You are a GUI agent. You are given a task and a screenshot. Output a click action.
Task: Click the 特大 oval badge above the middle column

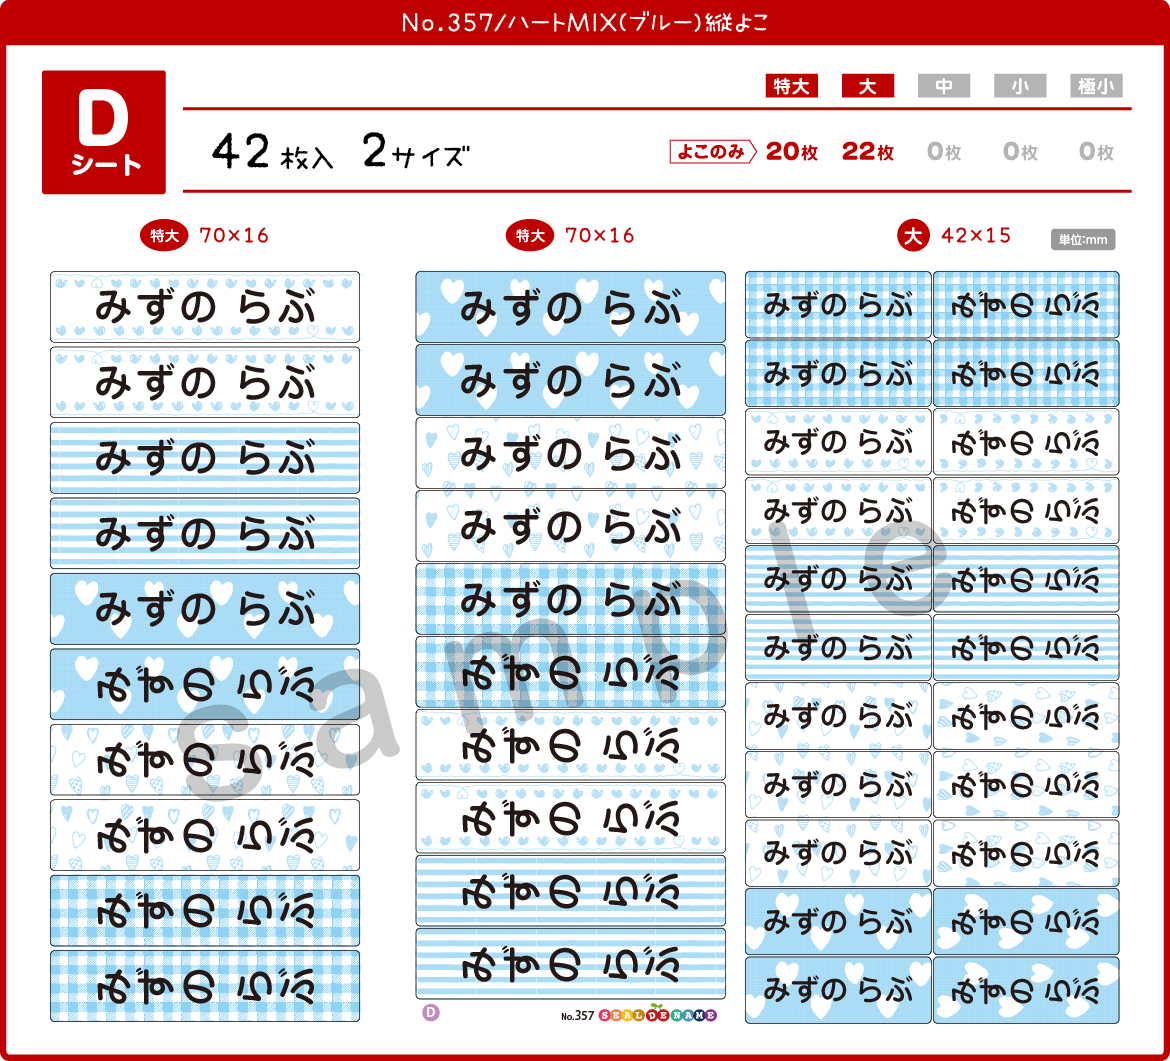pos(530,236)
